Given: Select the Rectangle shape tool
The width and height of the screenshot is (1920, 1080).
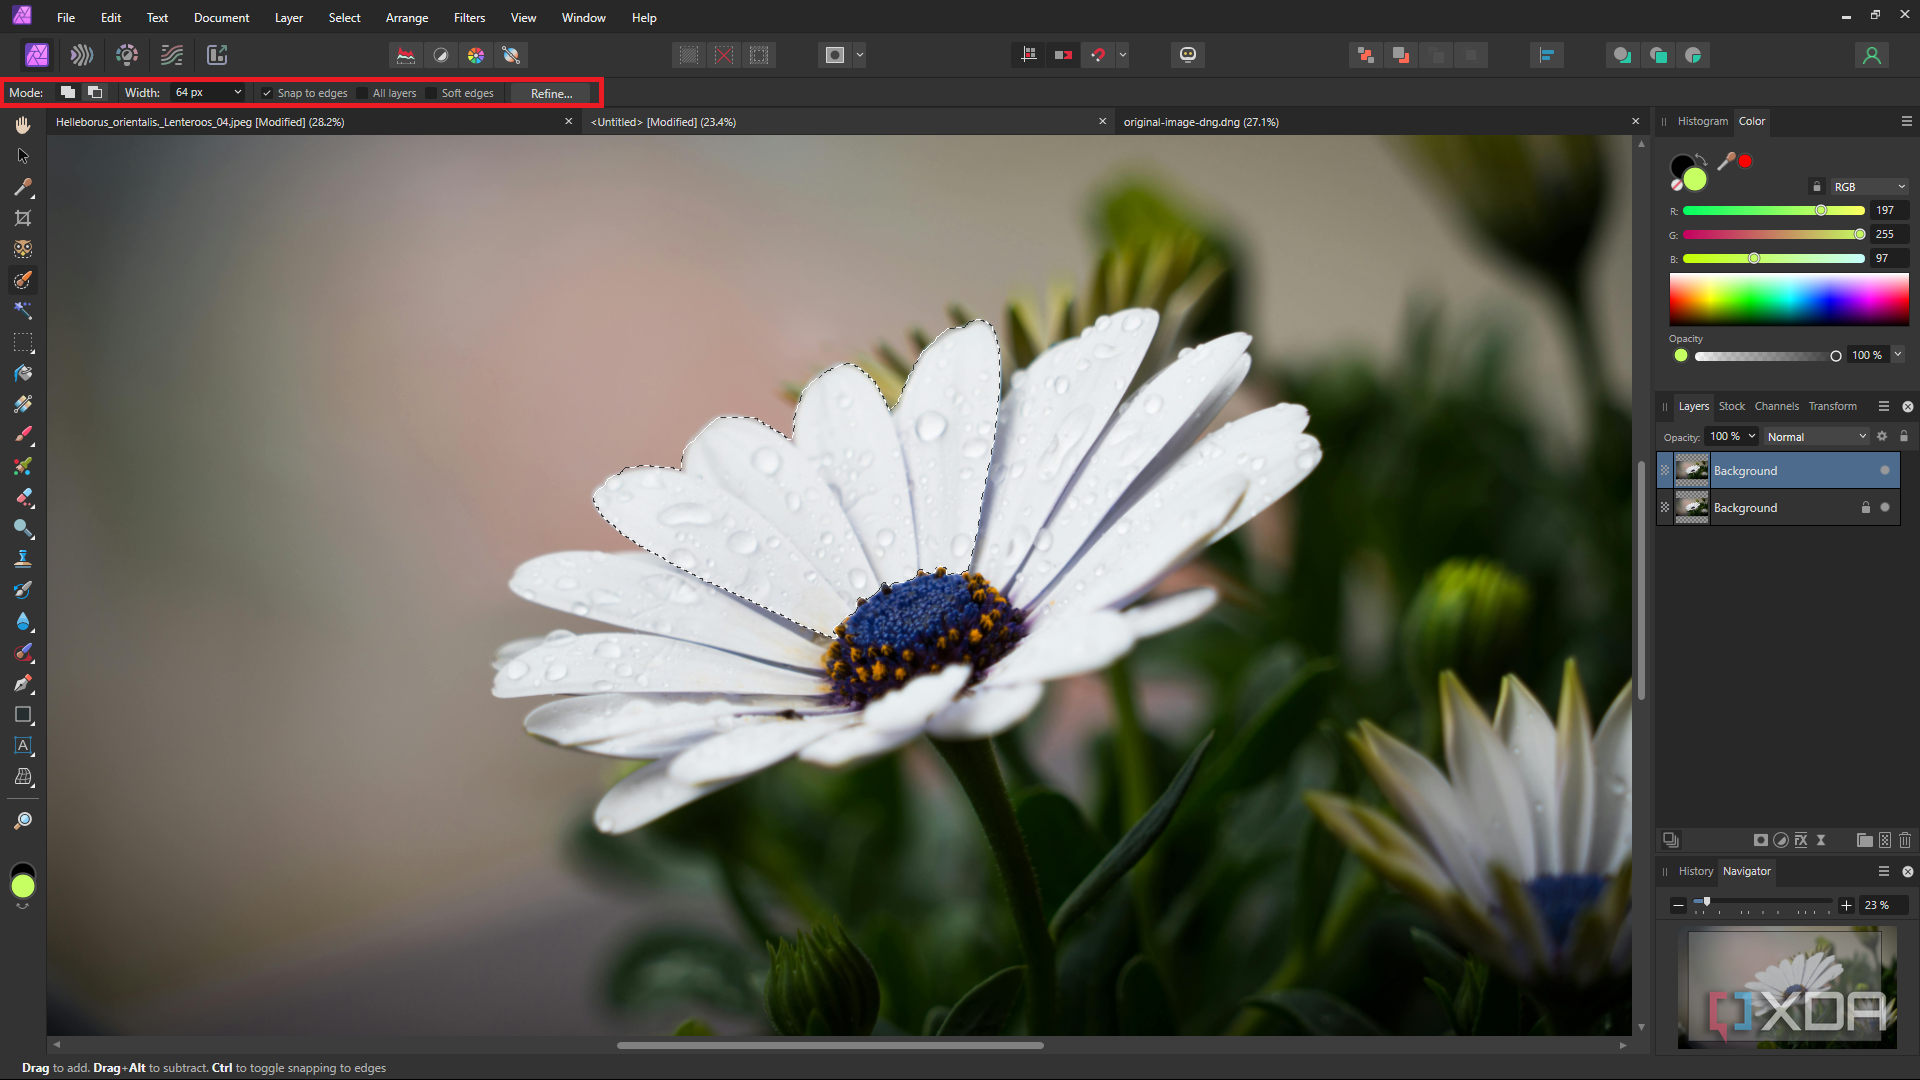Looking at the screenshot, I should coord(23,715).
